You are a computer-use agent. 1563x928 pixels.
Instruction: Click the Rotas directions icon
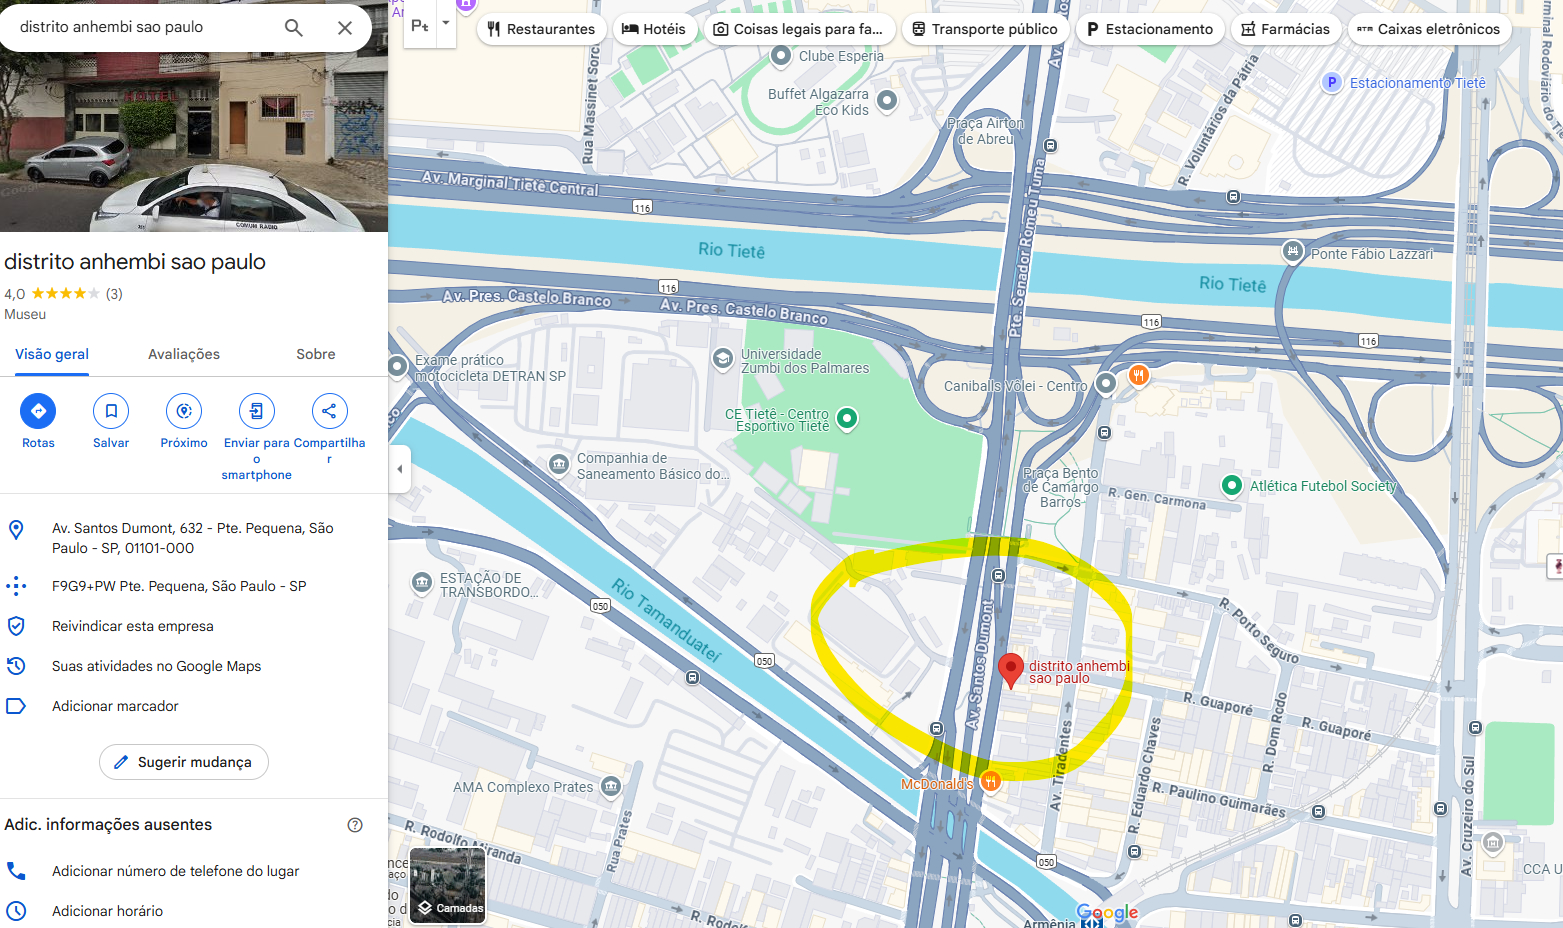point(38,411)
